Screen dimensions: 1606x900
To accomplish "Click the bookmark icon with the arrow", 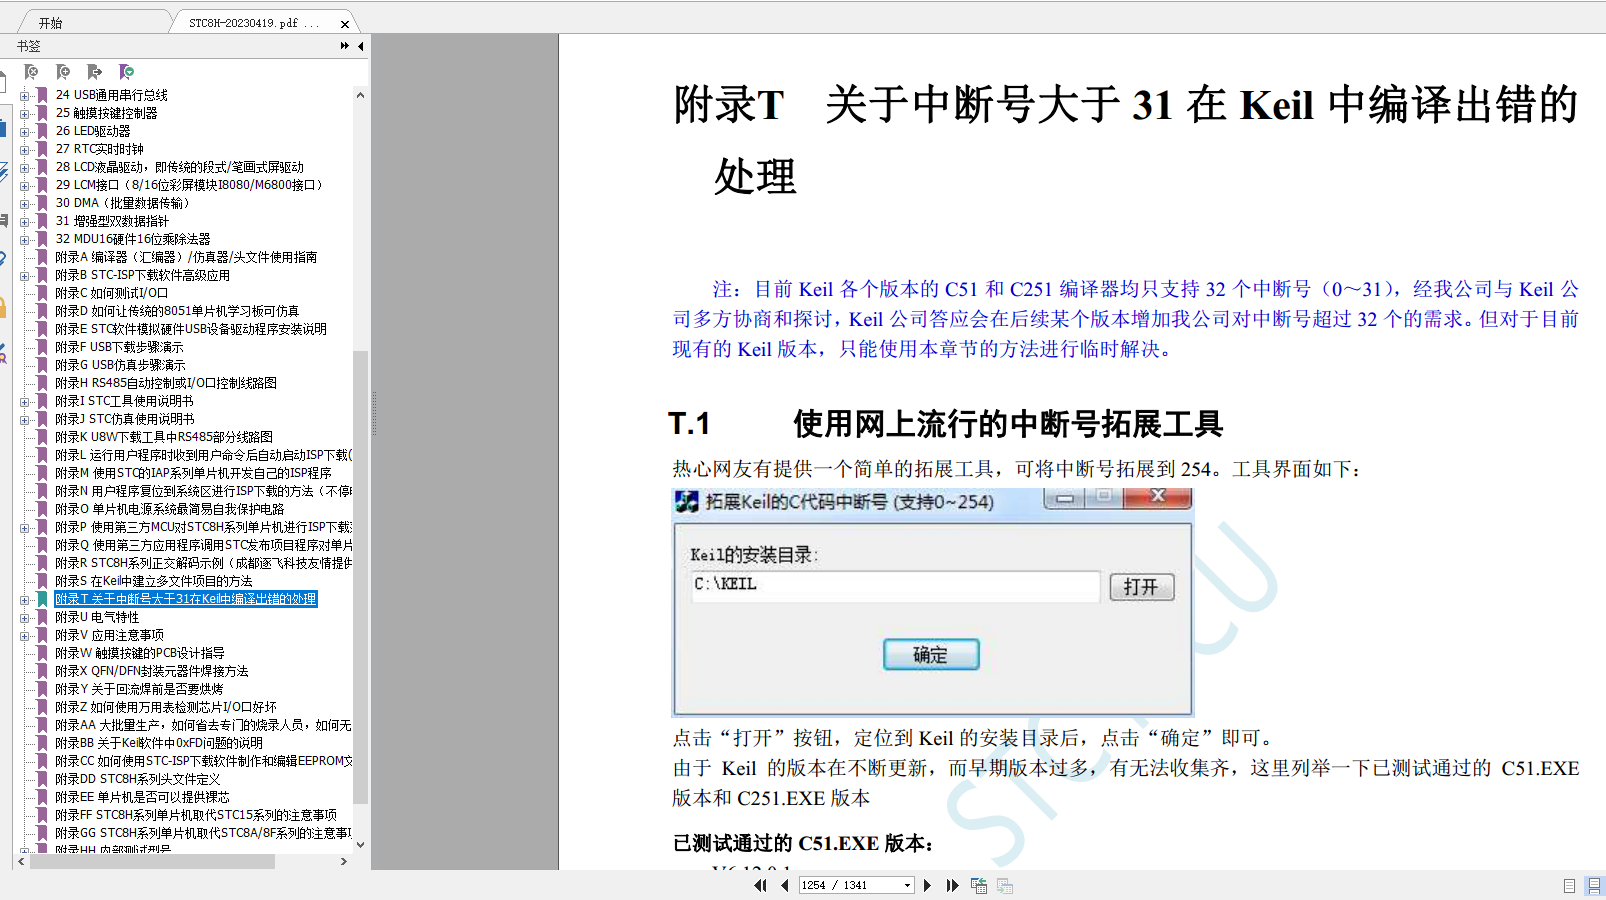I will [95, 72].
